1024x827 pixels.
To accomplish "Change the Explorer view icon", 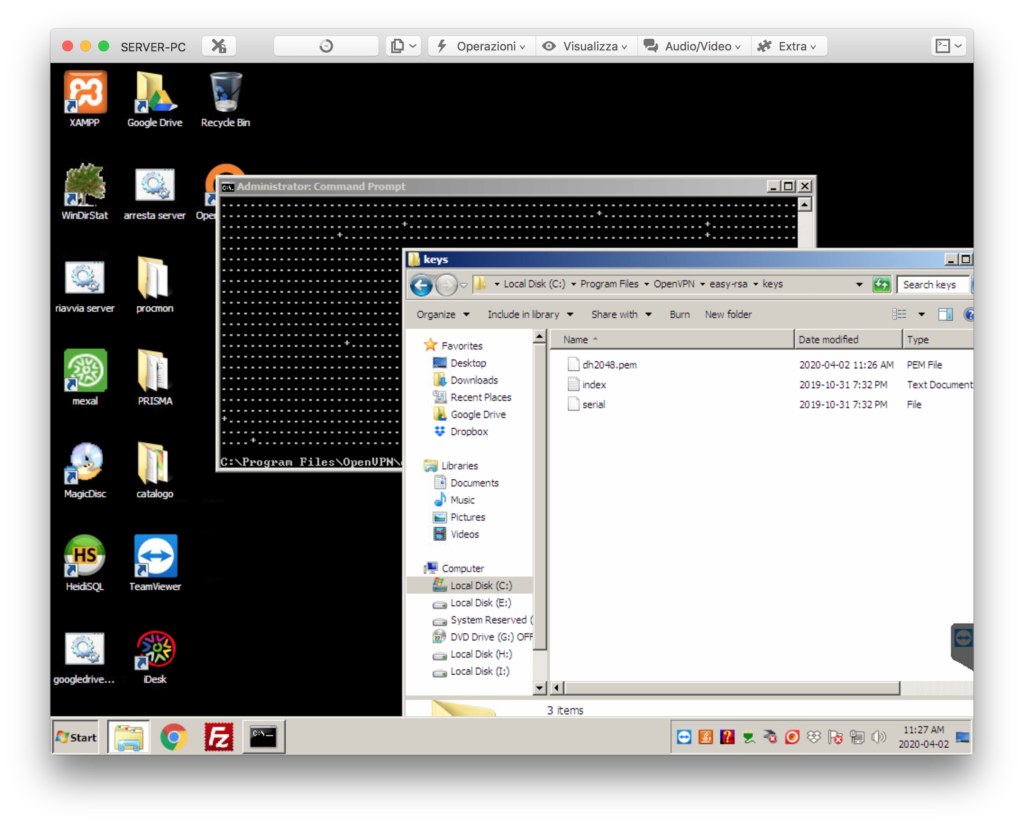I will (900, 315).
